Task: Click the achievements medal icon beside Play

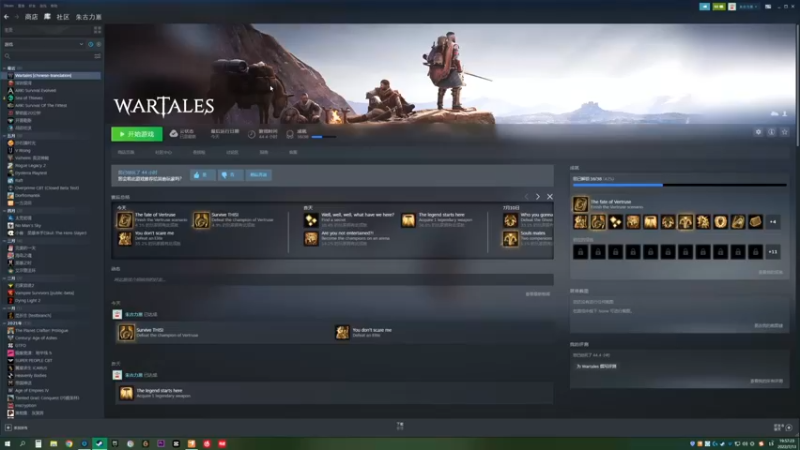Action: pos(290,134)
